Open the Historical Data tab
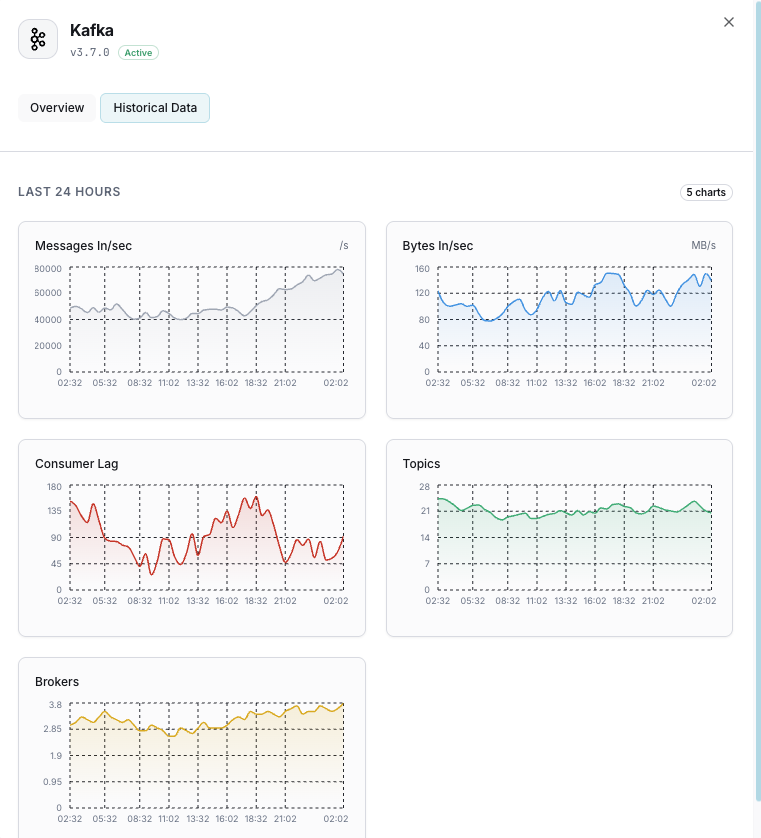 (154, 107)
